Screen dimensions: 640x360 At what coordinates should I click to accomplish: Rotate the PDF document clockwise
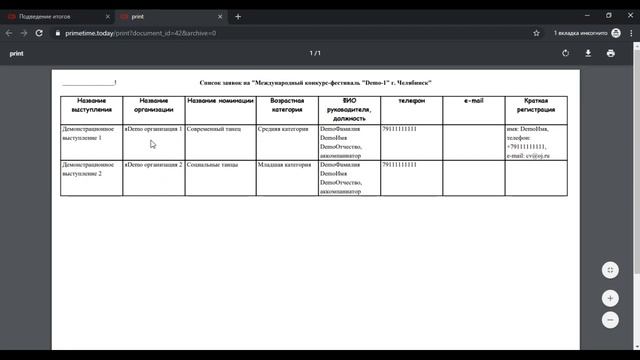(x=565, y=53)
